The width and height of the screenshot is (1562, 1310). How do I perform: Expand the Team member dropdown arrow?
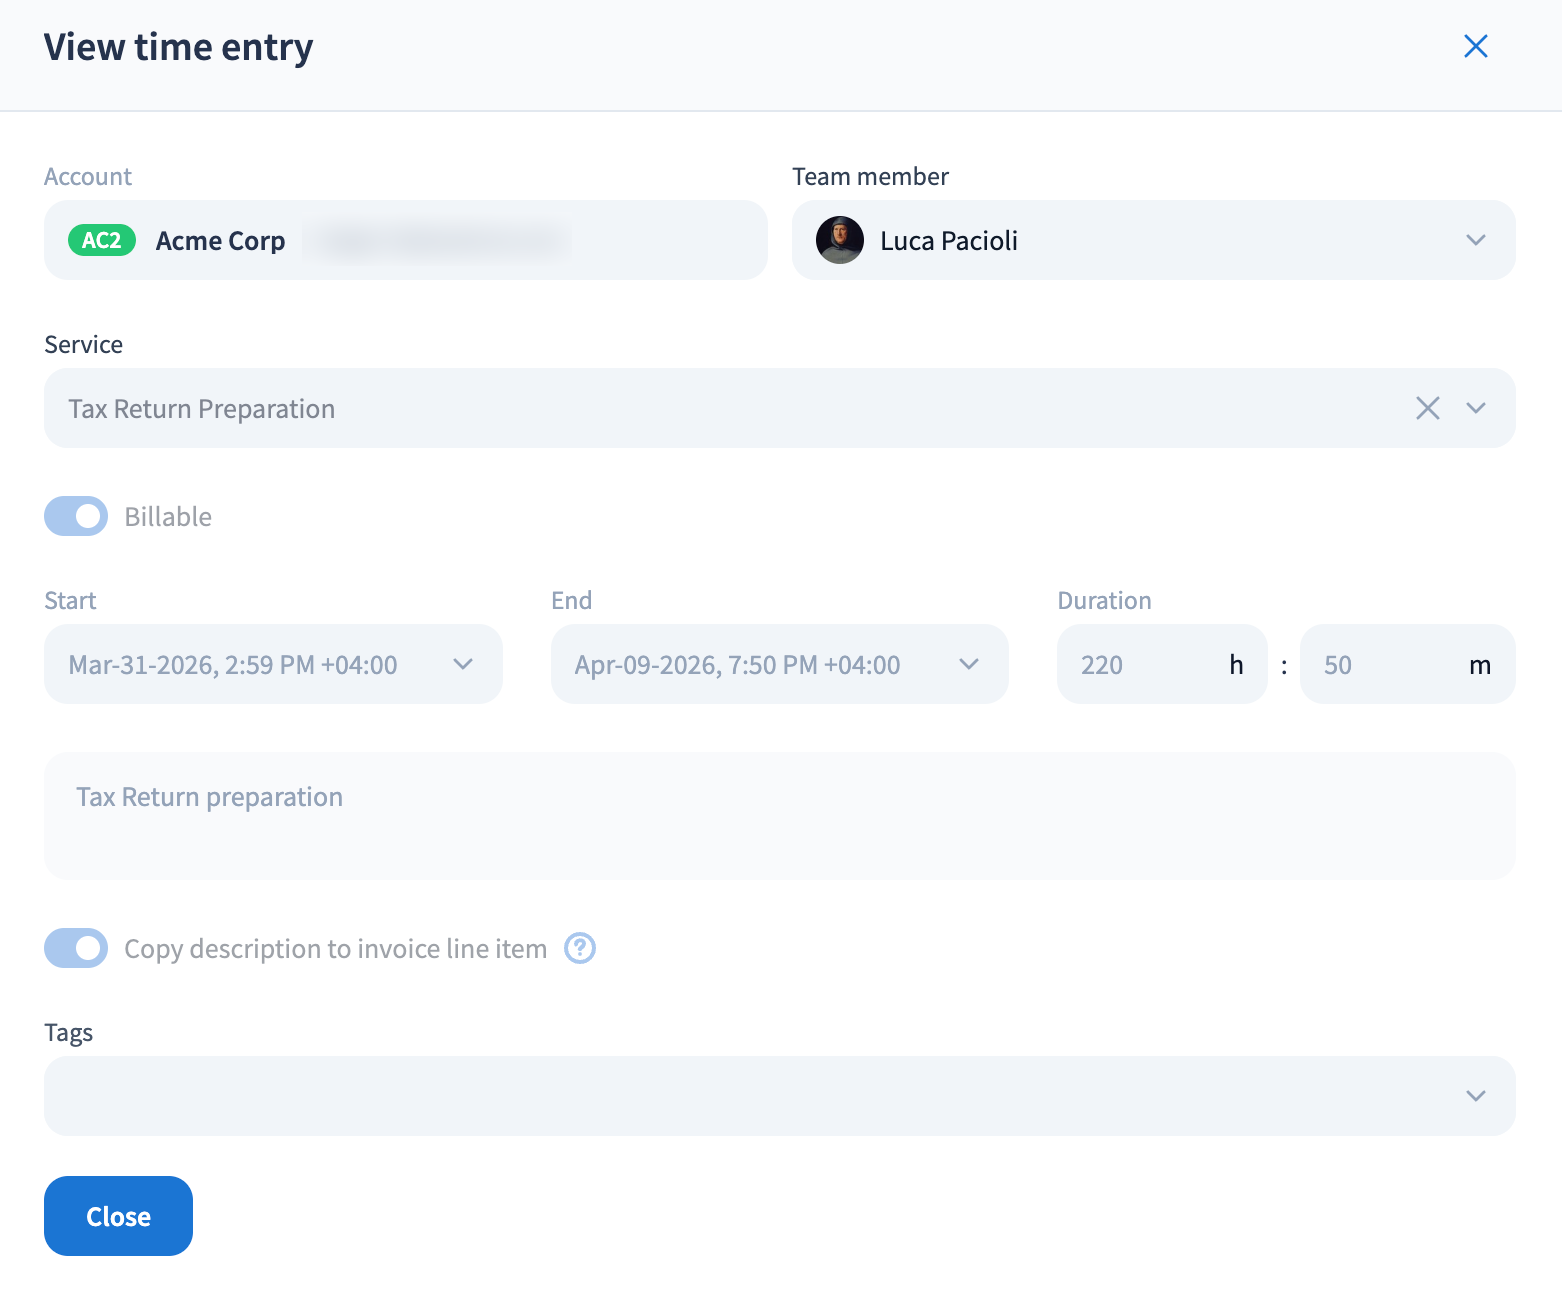1475,241
